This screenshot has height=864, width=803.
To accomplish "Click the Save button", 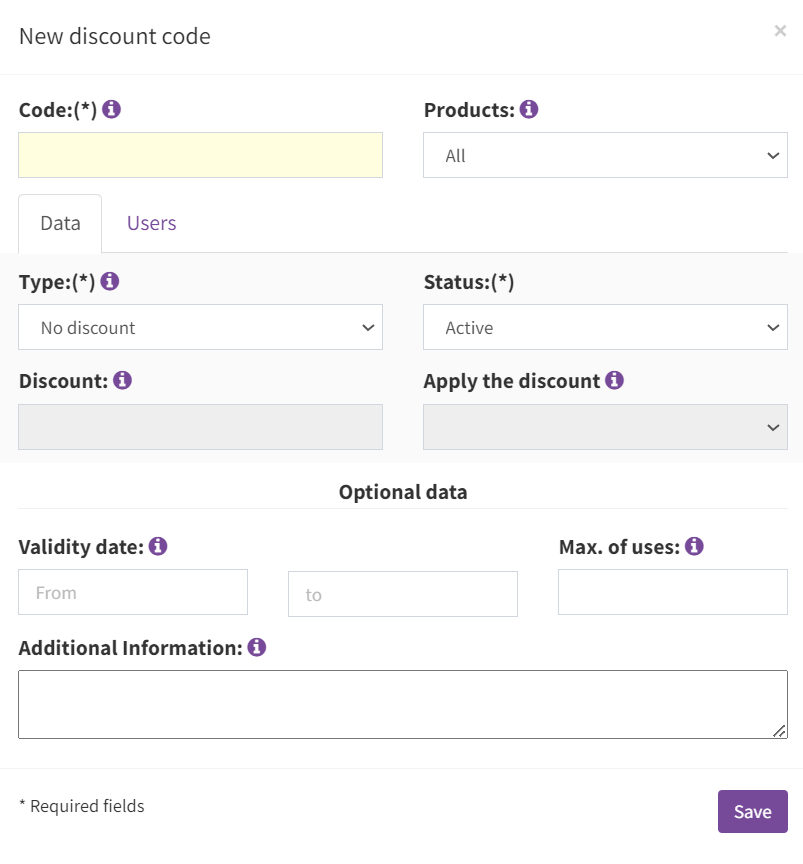I will click(752, 811).
